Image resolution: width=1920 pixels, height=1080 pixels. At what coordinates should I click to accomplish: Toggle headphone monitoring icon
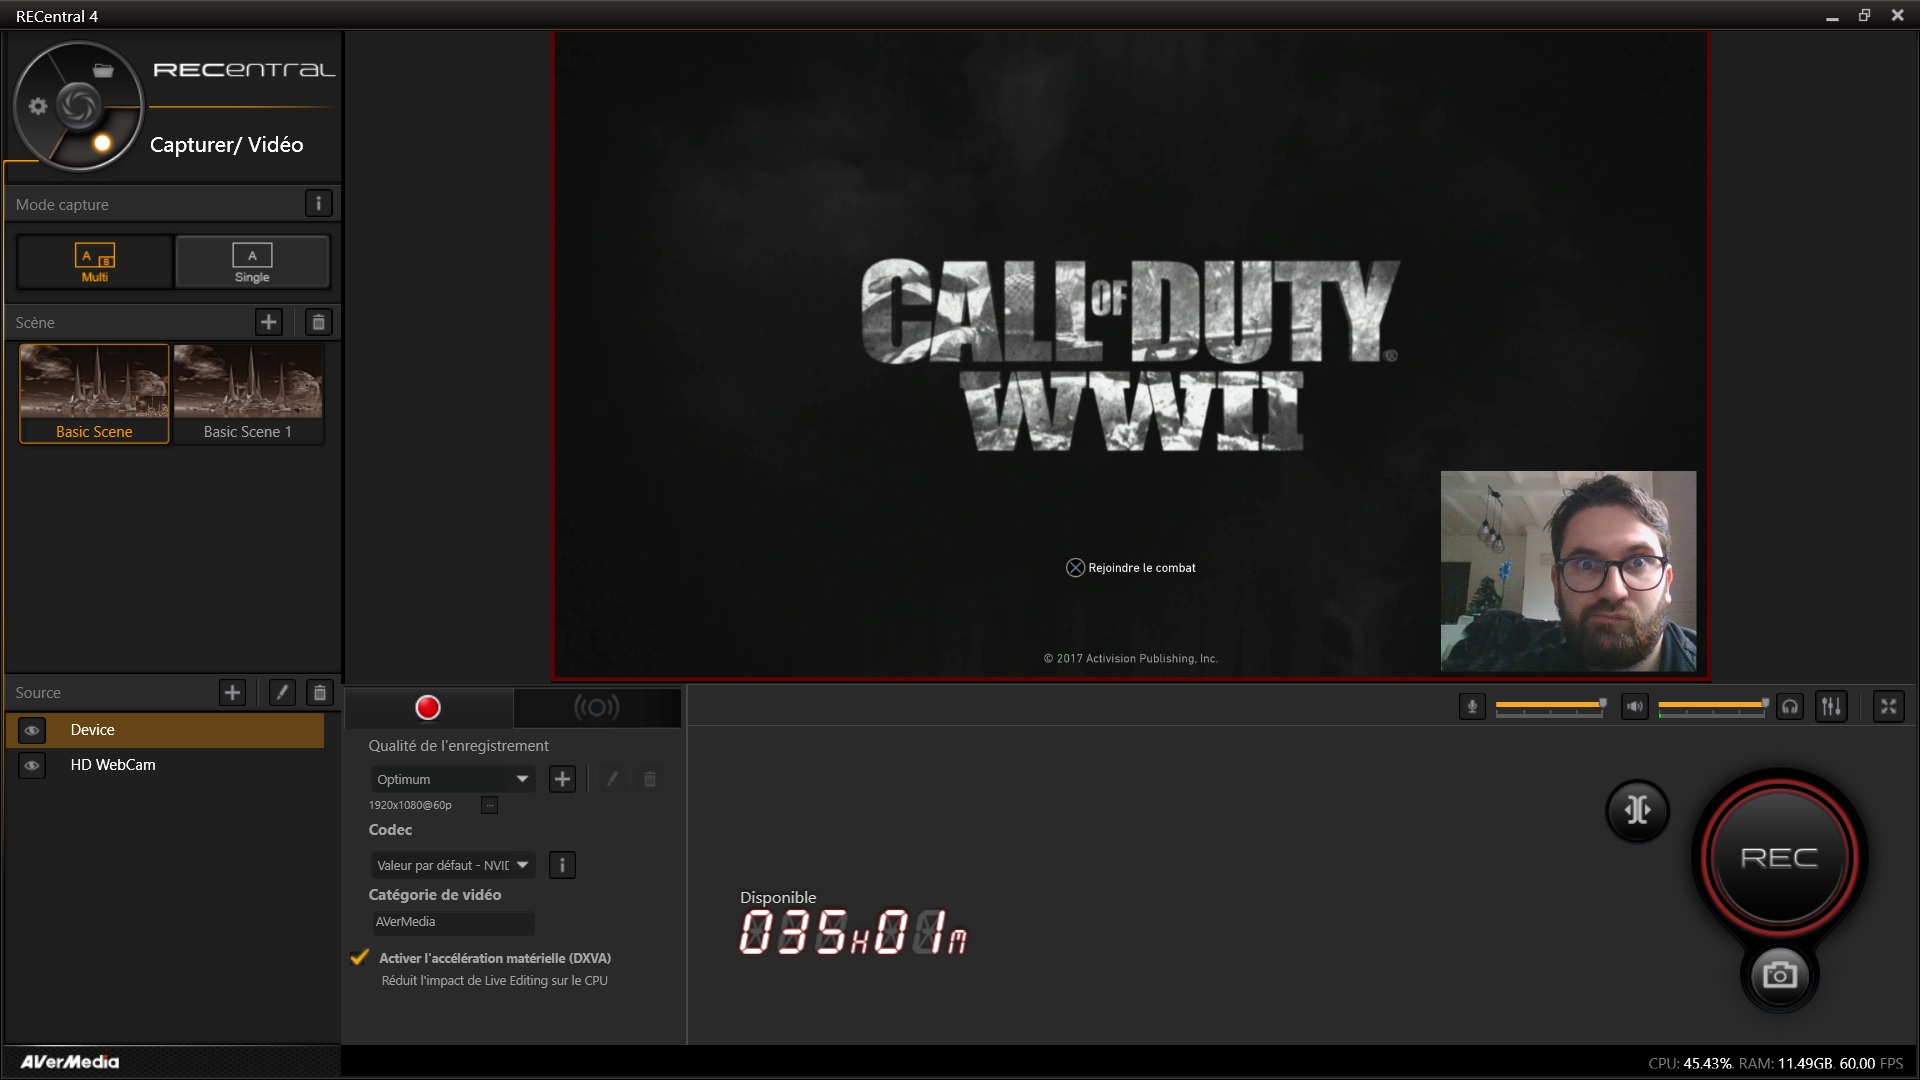click(1790, 707)
